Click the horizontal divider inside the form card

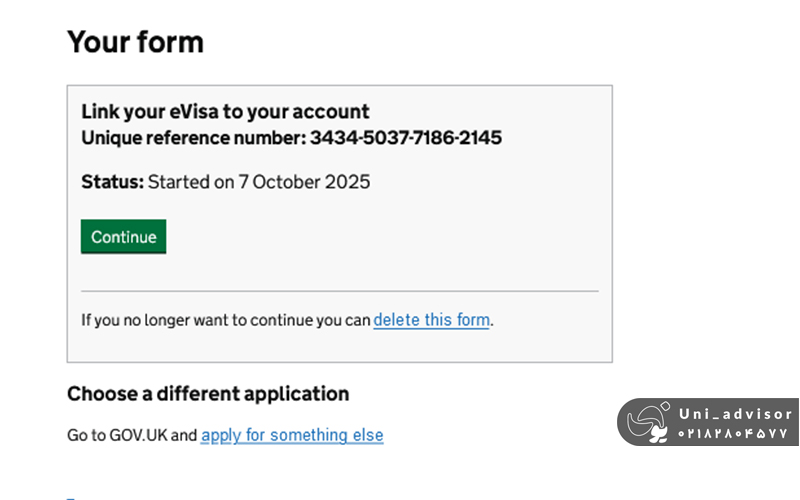339,291
